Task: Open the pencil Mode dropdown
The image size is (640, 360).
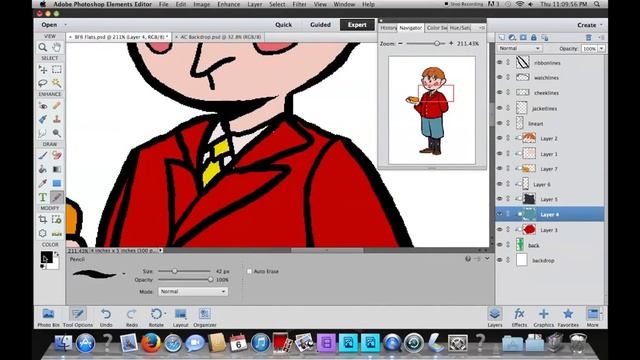Action: pos(193,291)
